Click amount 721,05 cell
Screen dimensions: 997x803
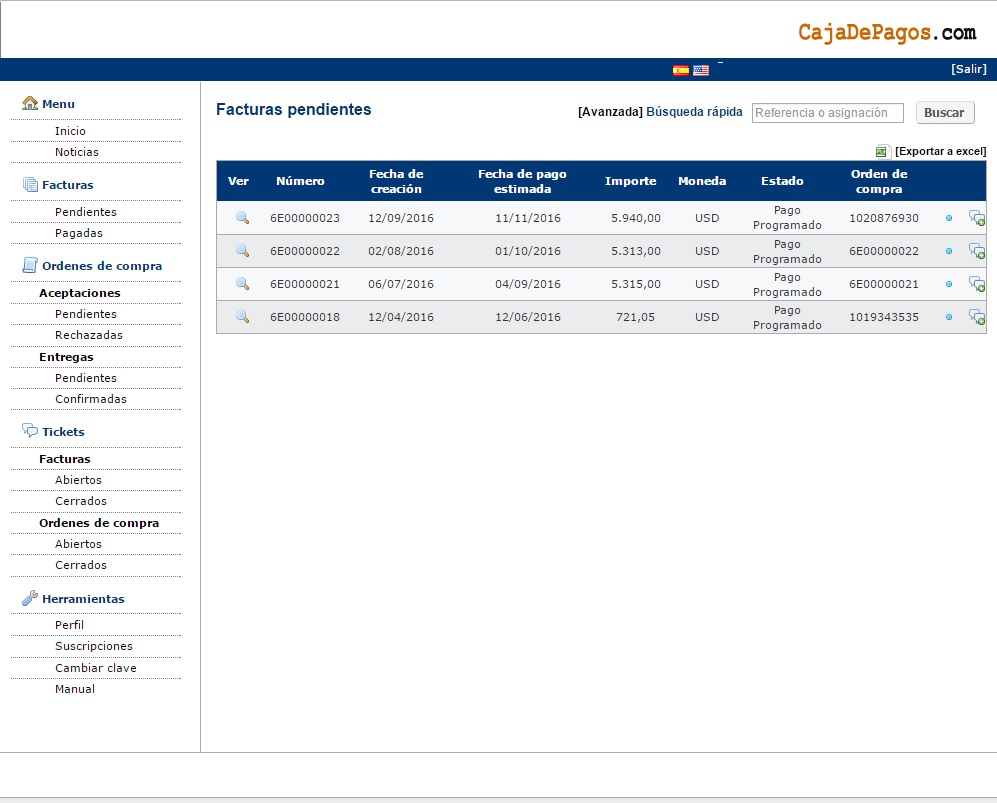(635, 317)
